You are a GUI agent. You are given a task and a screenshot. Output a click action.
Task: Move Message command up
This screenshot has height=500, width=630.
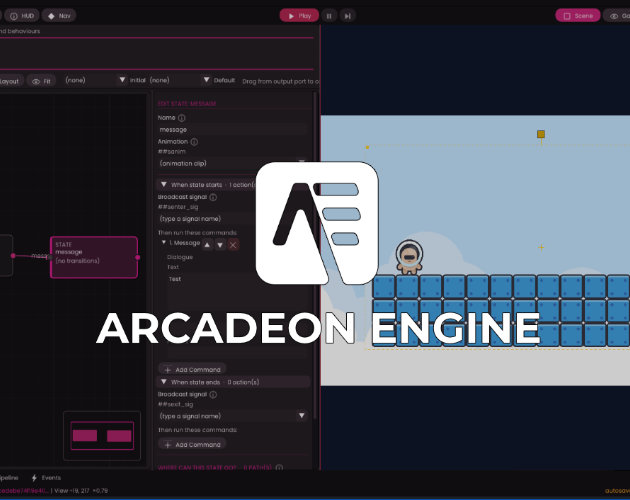click(207, 244)
